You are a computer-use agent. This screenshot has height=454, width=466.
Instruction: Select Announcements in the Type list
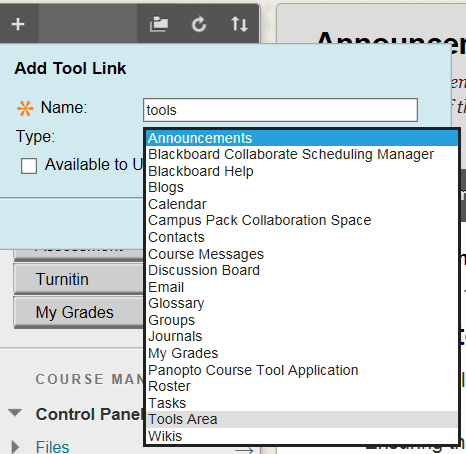[302, 138]
